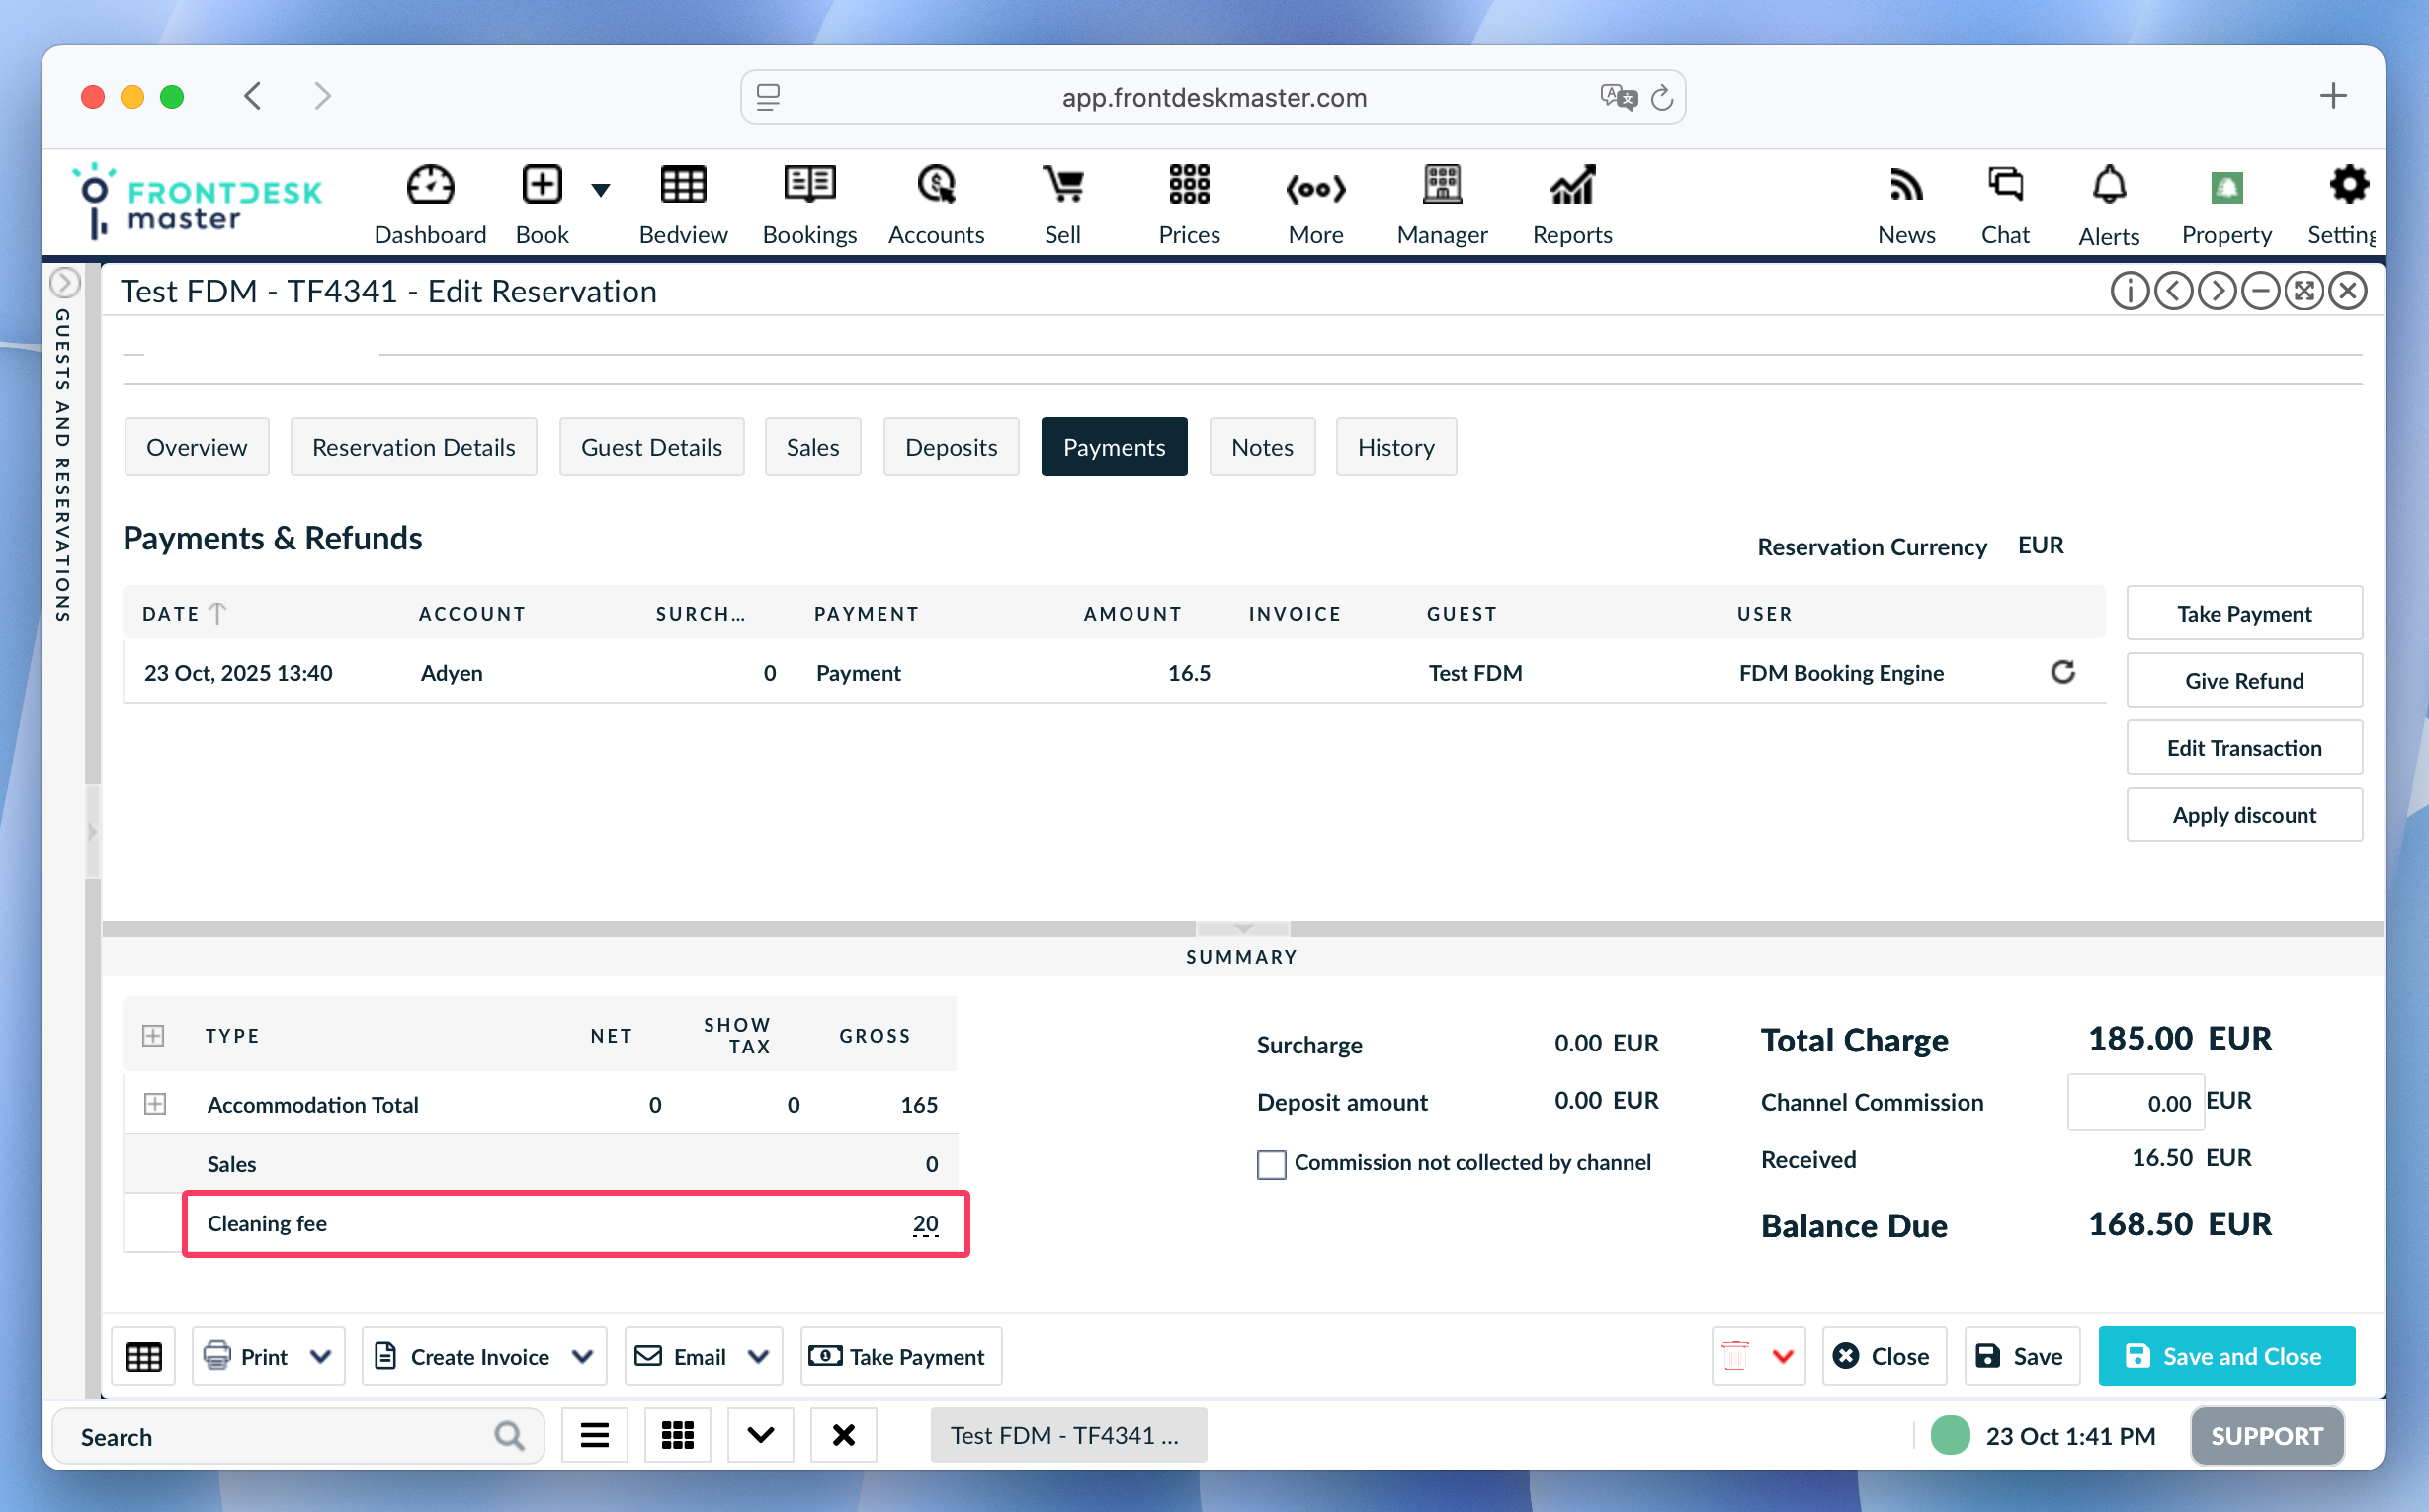Image resolution: width=2429 pixels, height=1512 pixels.
Task: Click Save and Close button
Action: pos(2225,1356)
